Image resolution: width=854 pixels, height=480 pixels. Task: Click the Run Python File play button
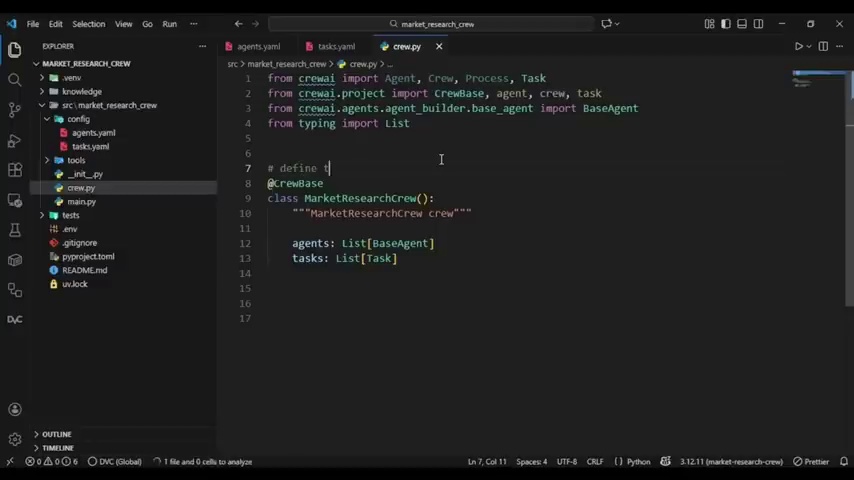click(798, 46)
